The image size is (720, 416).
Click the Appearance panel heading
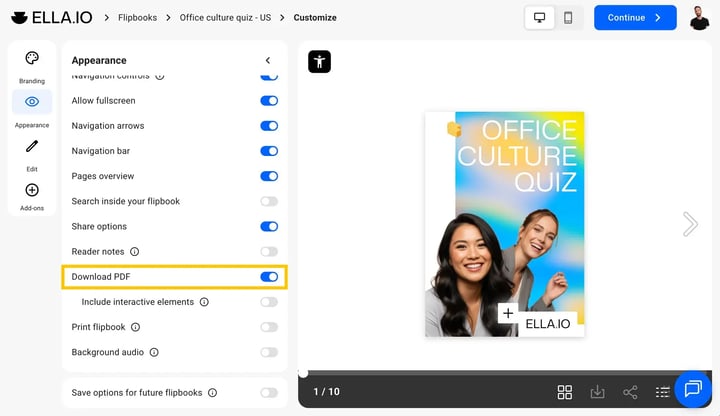(x=99, y=60)
